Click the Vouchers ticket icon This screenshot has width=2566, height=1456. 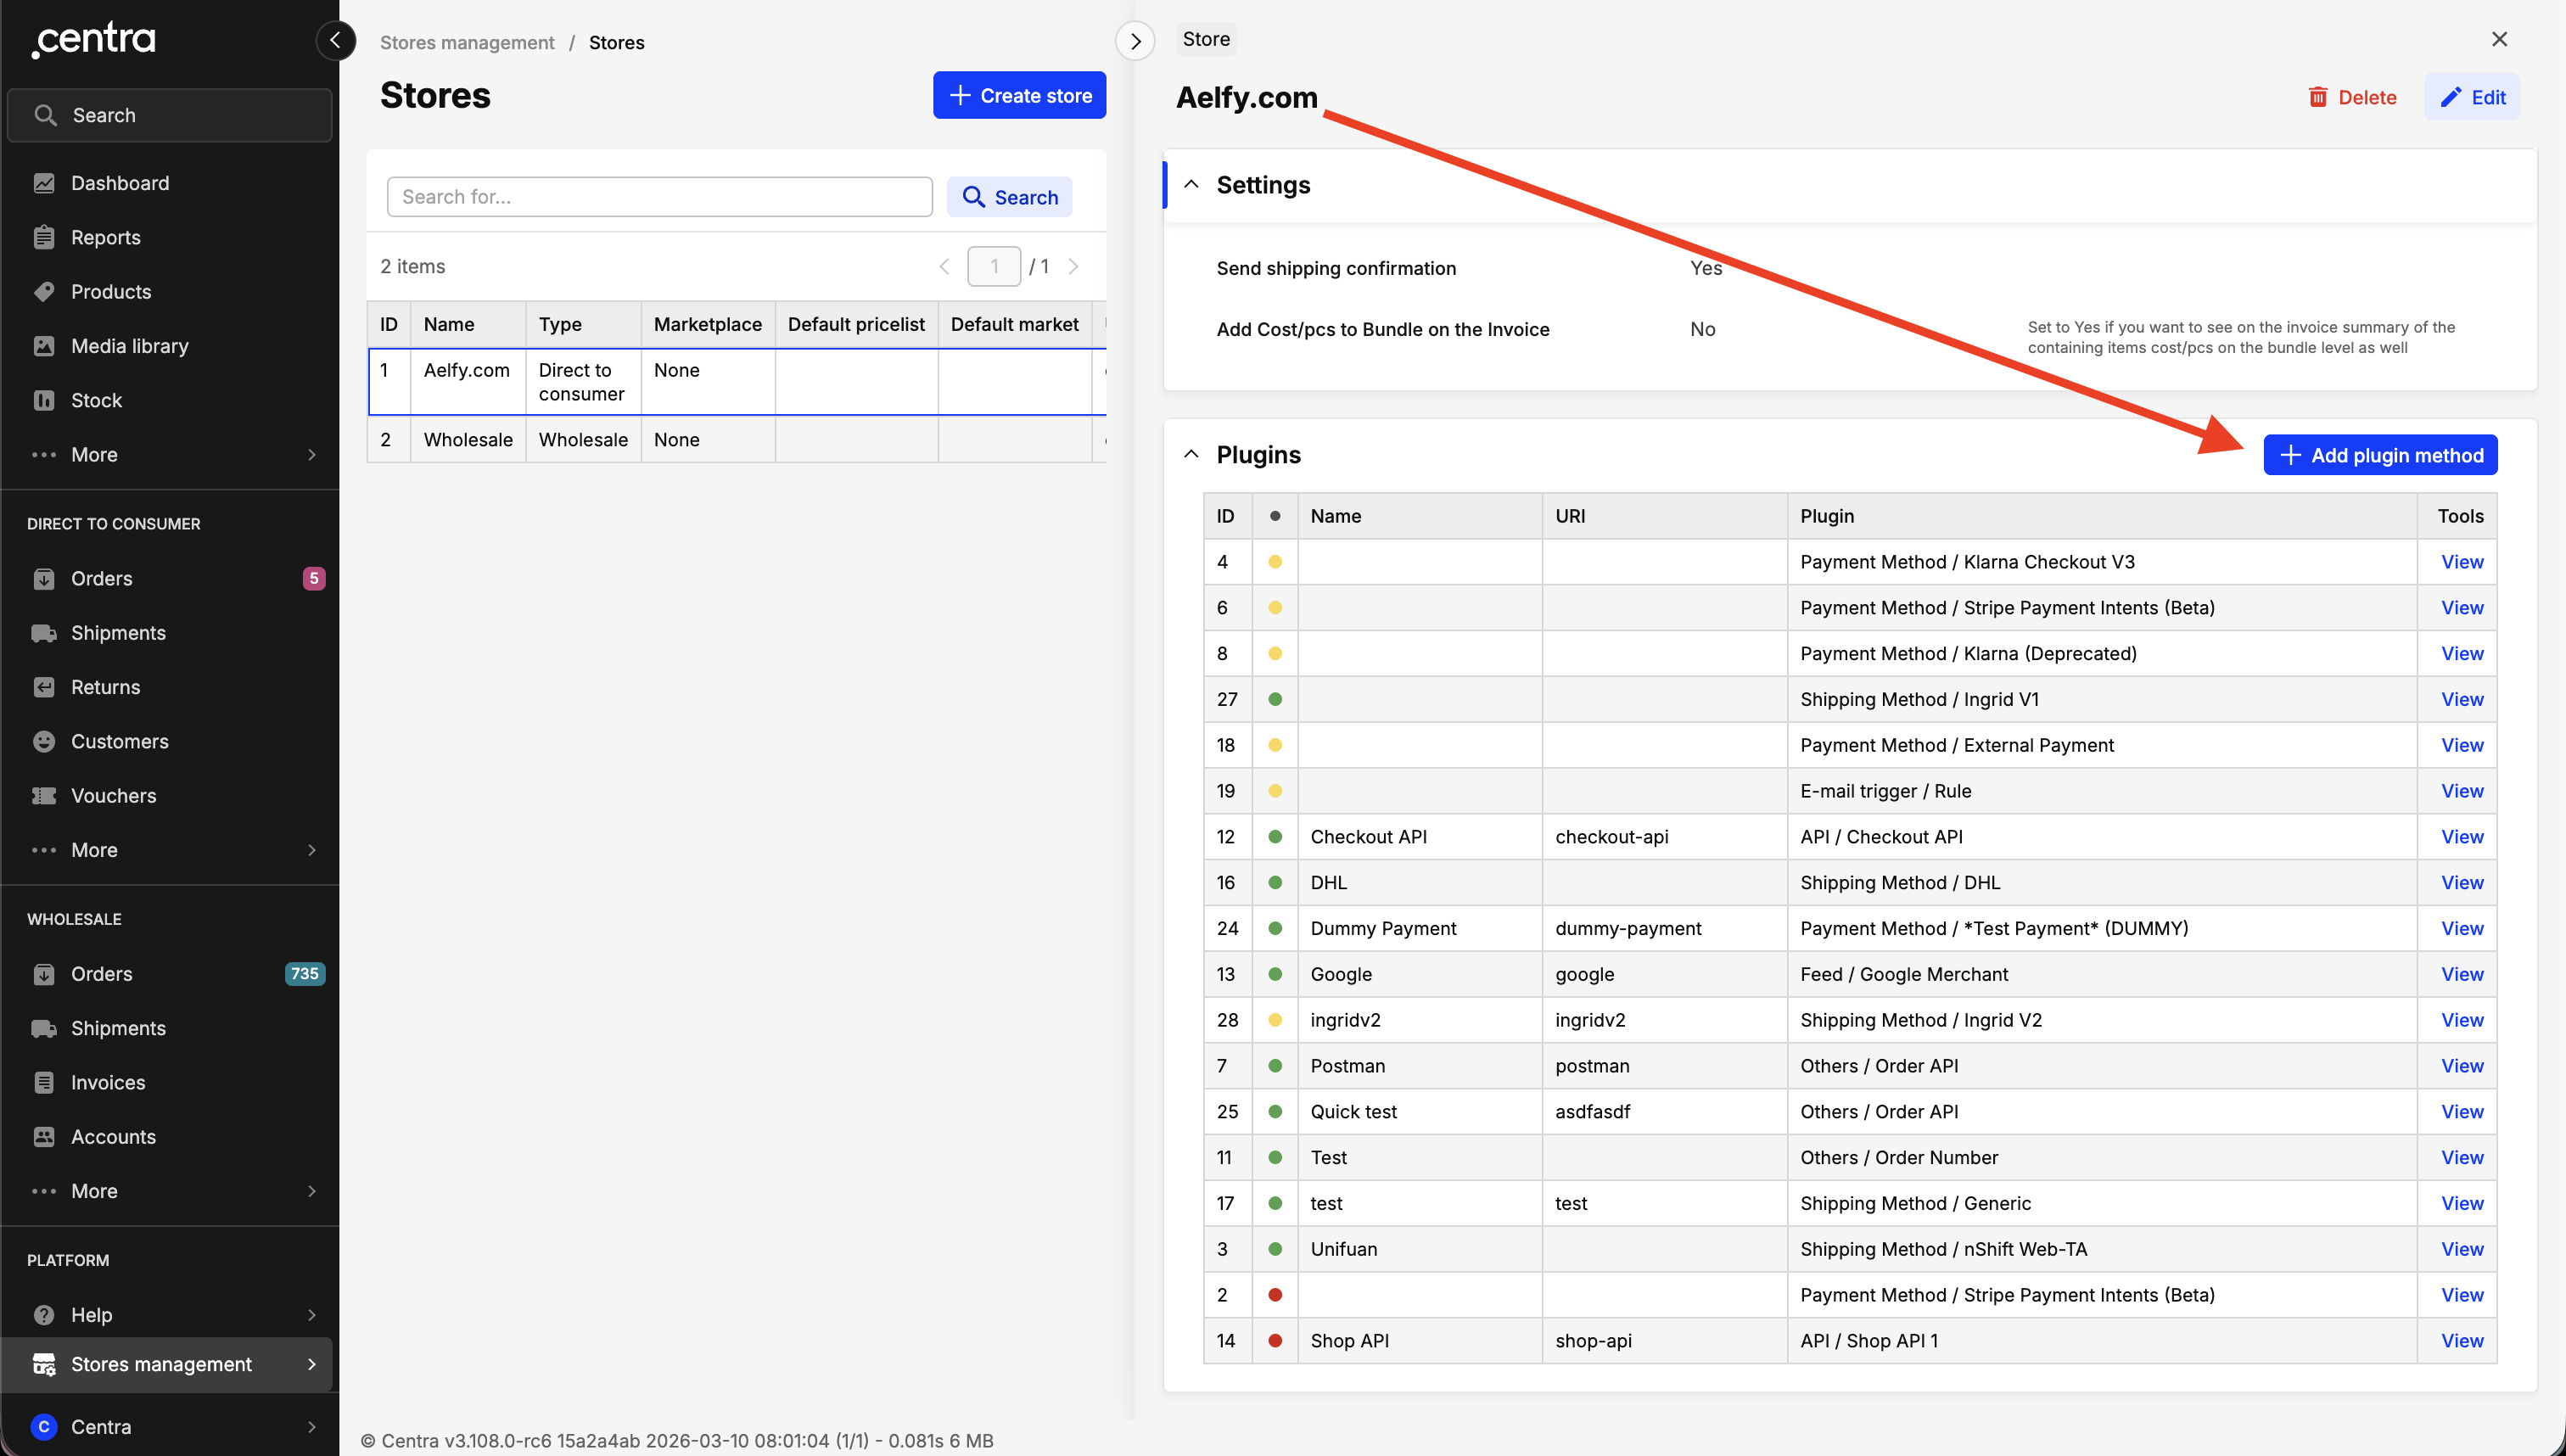click(43, 796)
